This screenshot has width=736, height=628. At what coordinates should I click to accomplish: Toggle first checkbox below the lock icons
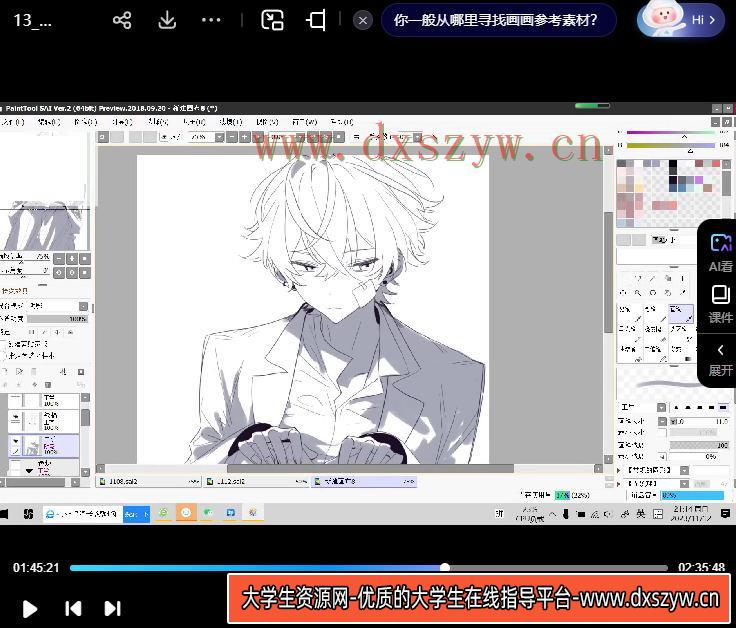point(4,344)
